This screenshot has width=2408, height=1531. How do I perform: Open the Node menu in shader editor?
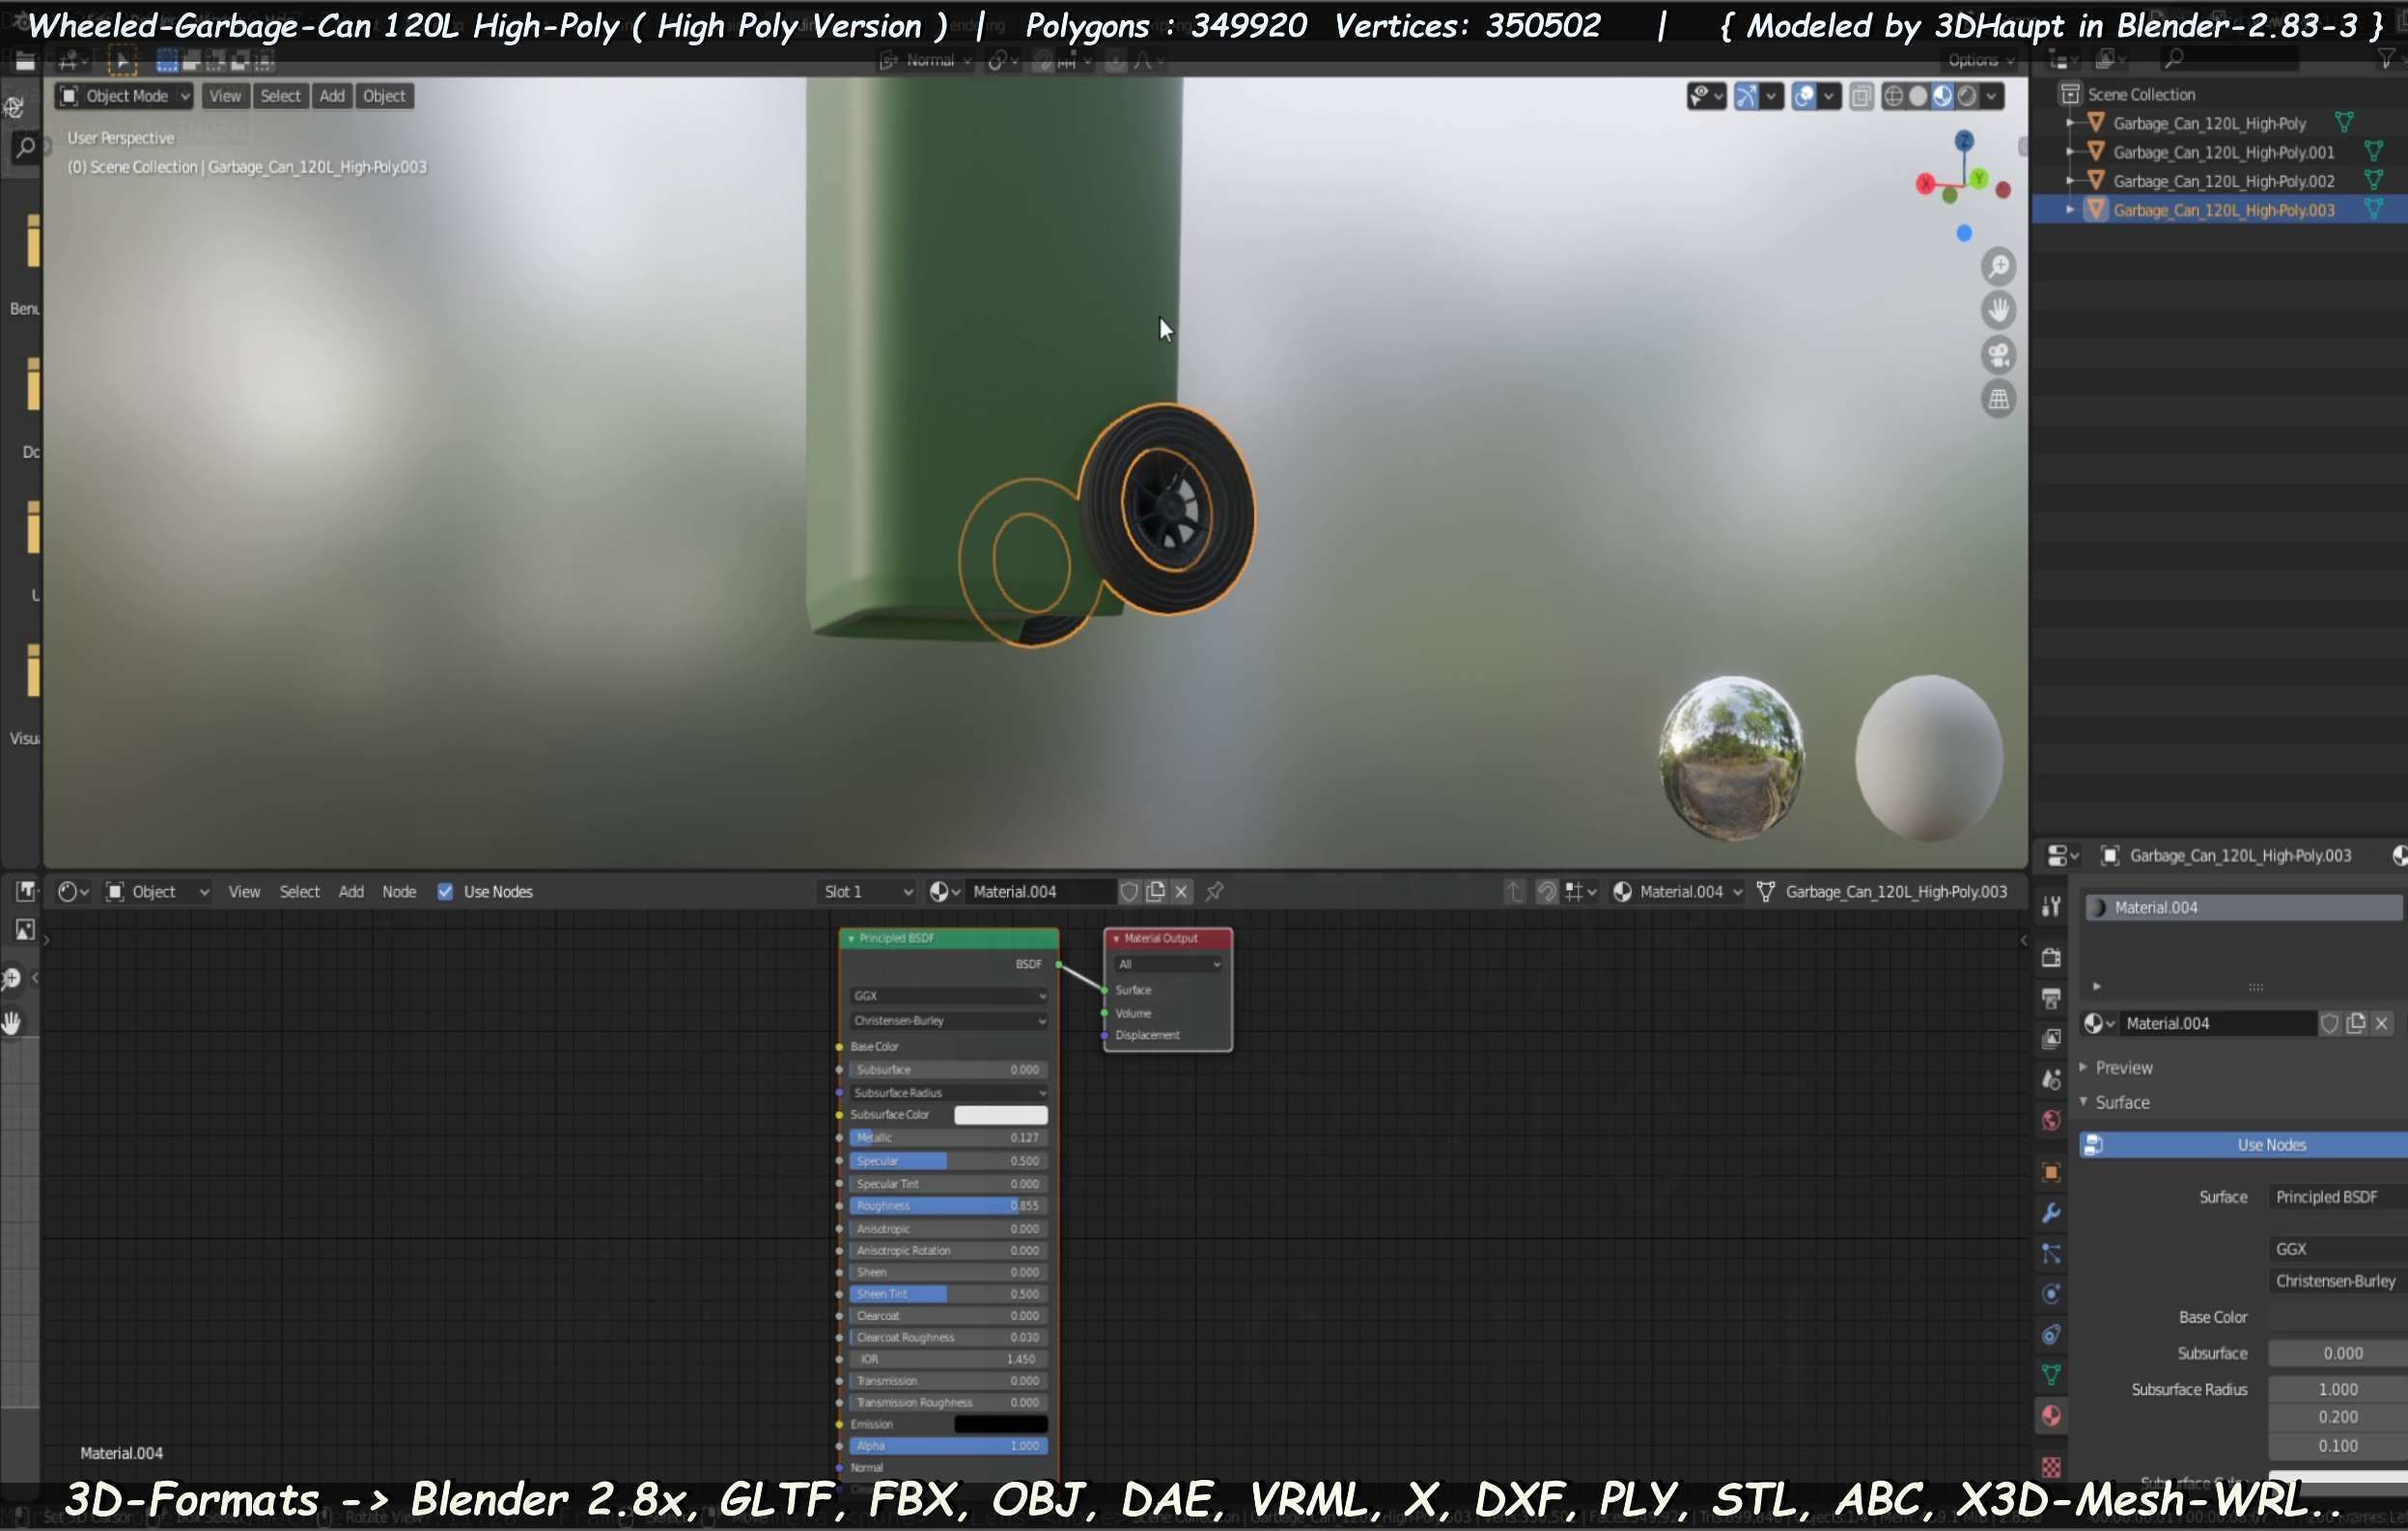click(399, 891)
